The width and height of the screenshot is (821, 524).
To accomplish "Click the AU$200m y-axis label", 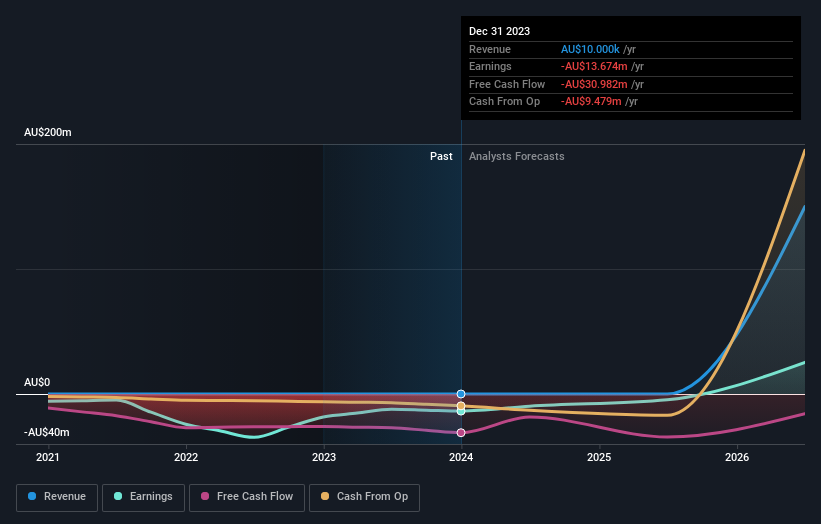I will coord(48,132).
